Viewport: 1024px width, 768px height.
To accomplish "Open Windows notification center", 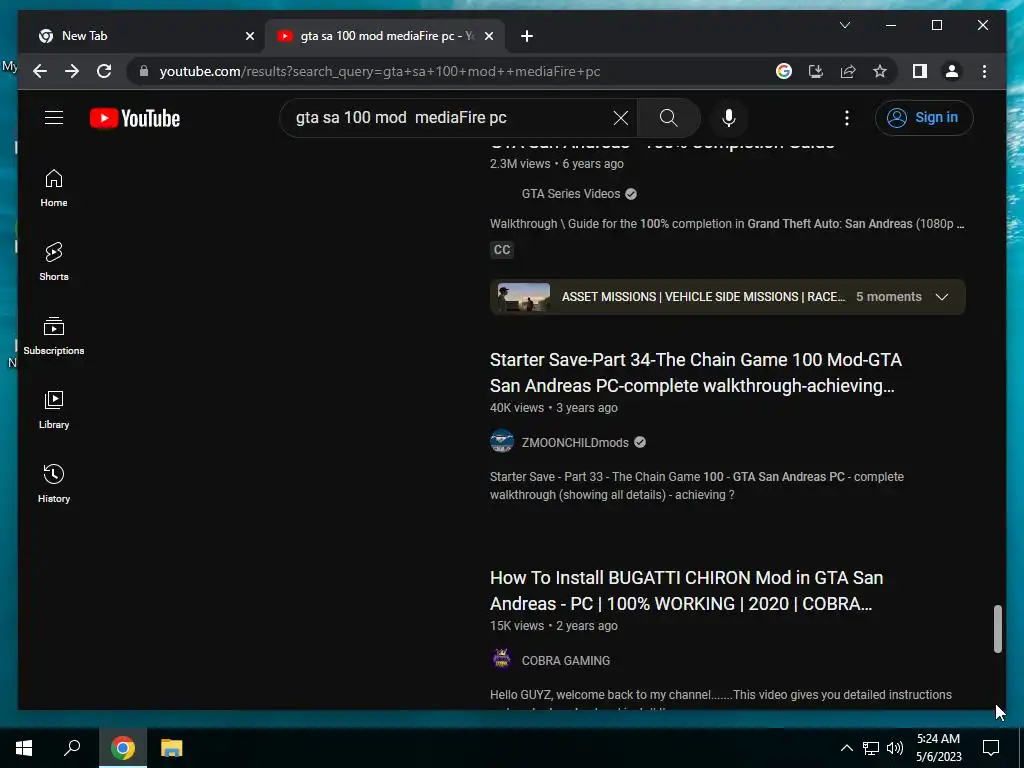I will point(991,748).
